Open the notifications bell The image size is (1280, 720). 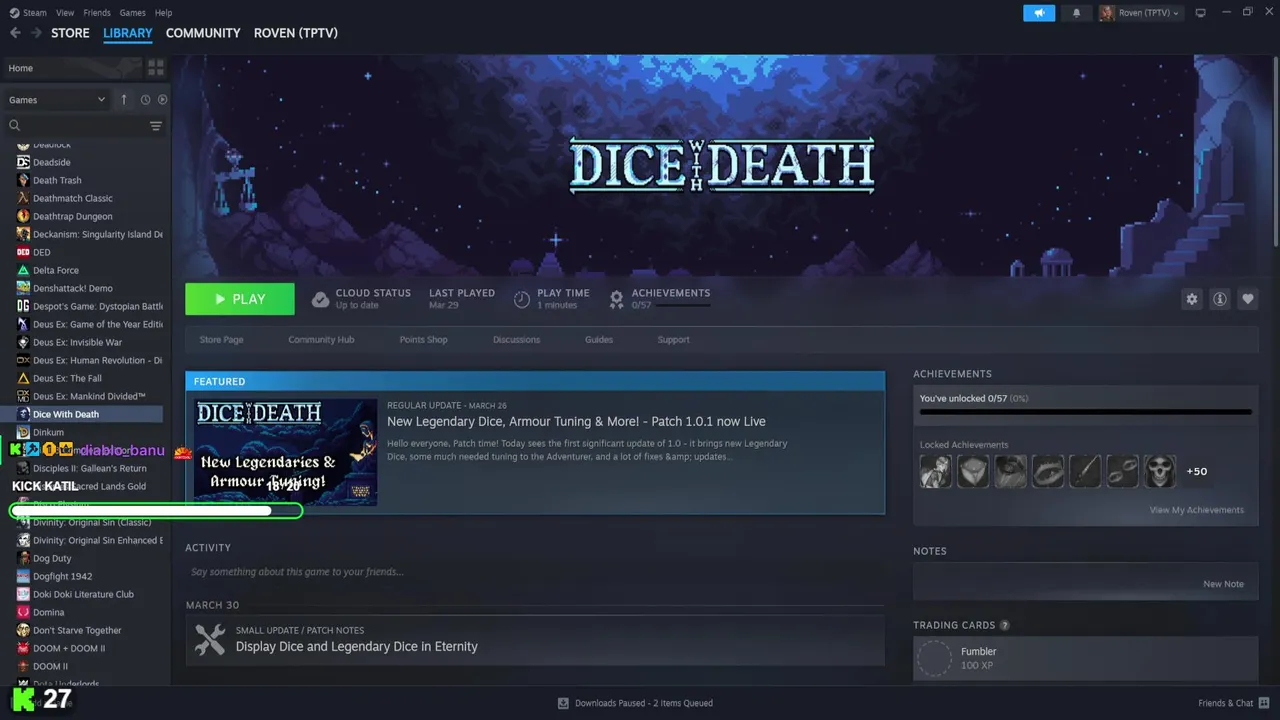(1077, 13)
